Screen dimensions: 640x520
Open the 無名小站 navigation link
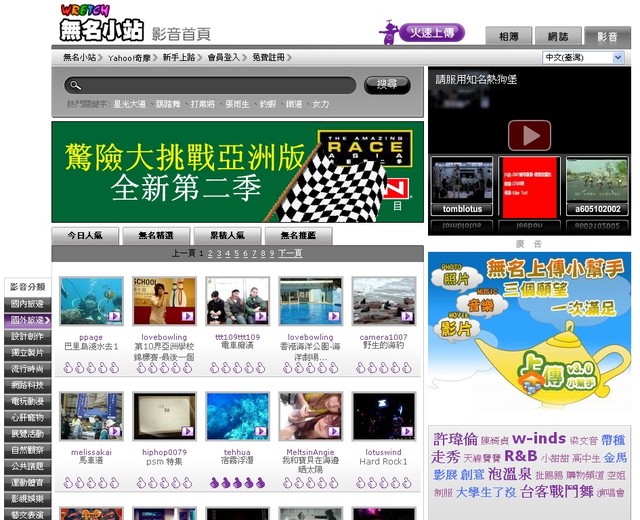click(x=80, y=58)
